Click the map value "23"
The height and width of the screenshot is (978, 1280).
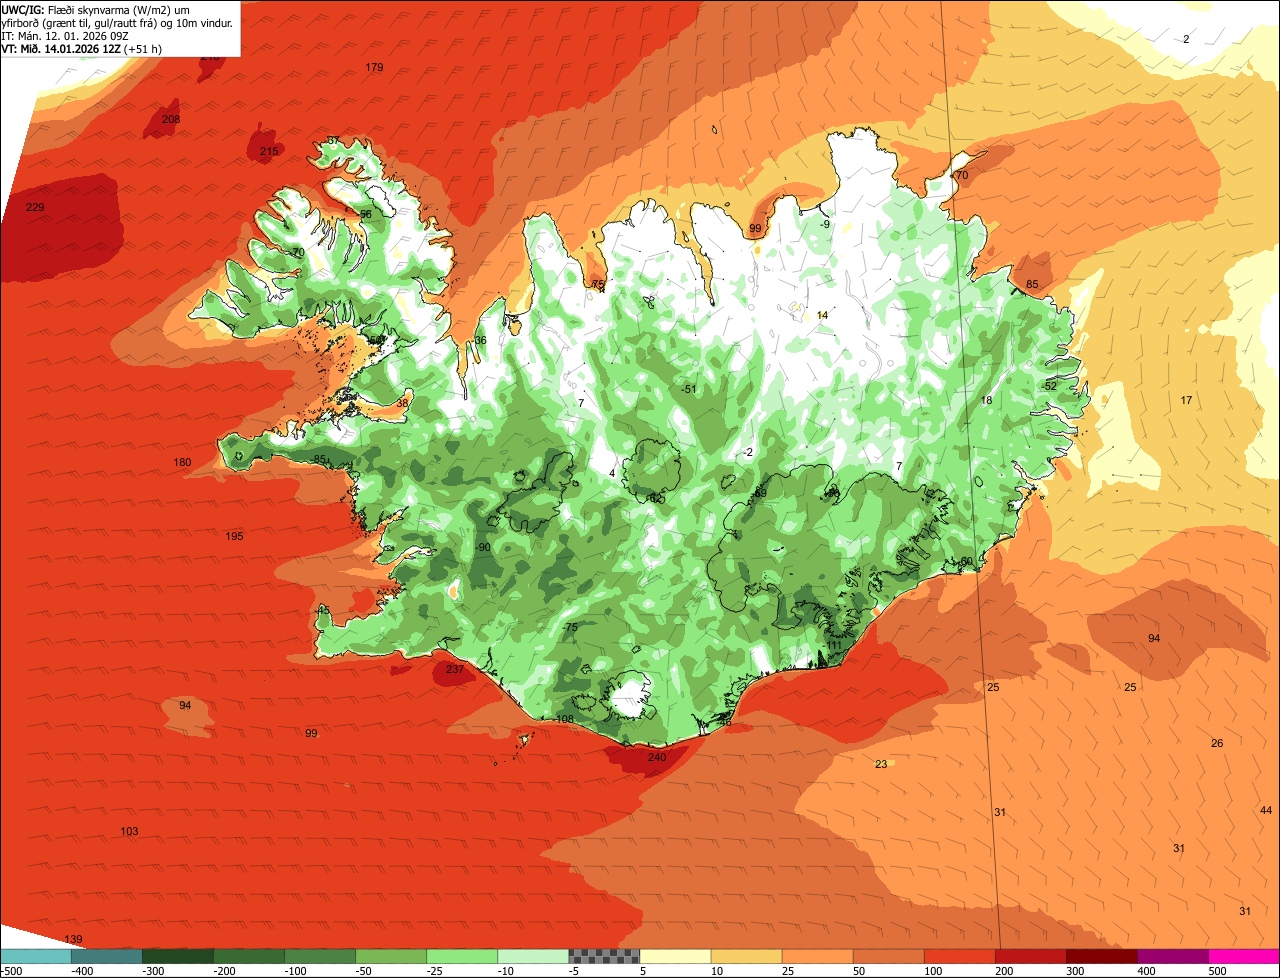point(881,765)
